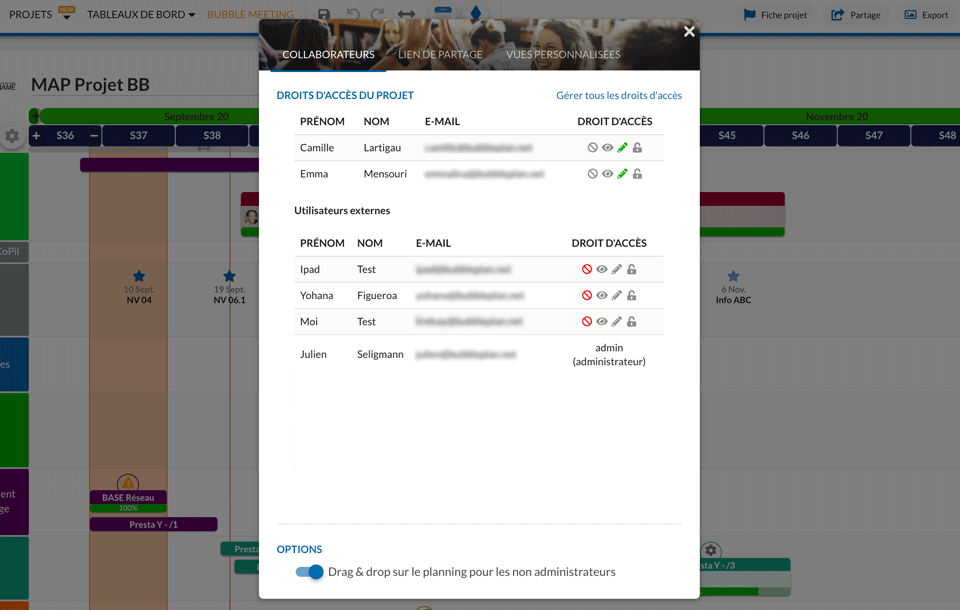The height and width of the screenshot is (610, 960).
Task: Click unlock icon in Ipad Test row
Action: [632, 269]
